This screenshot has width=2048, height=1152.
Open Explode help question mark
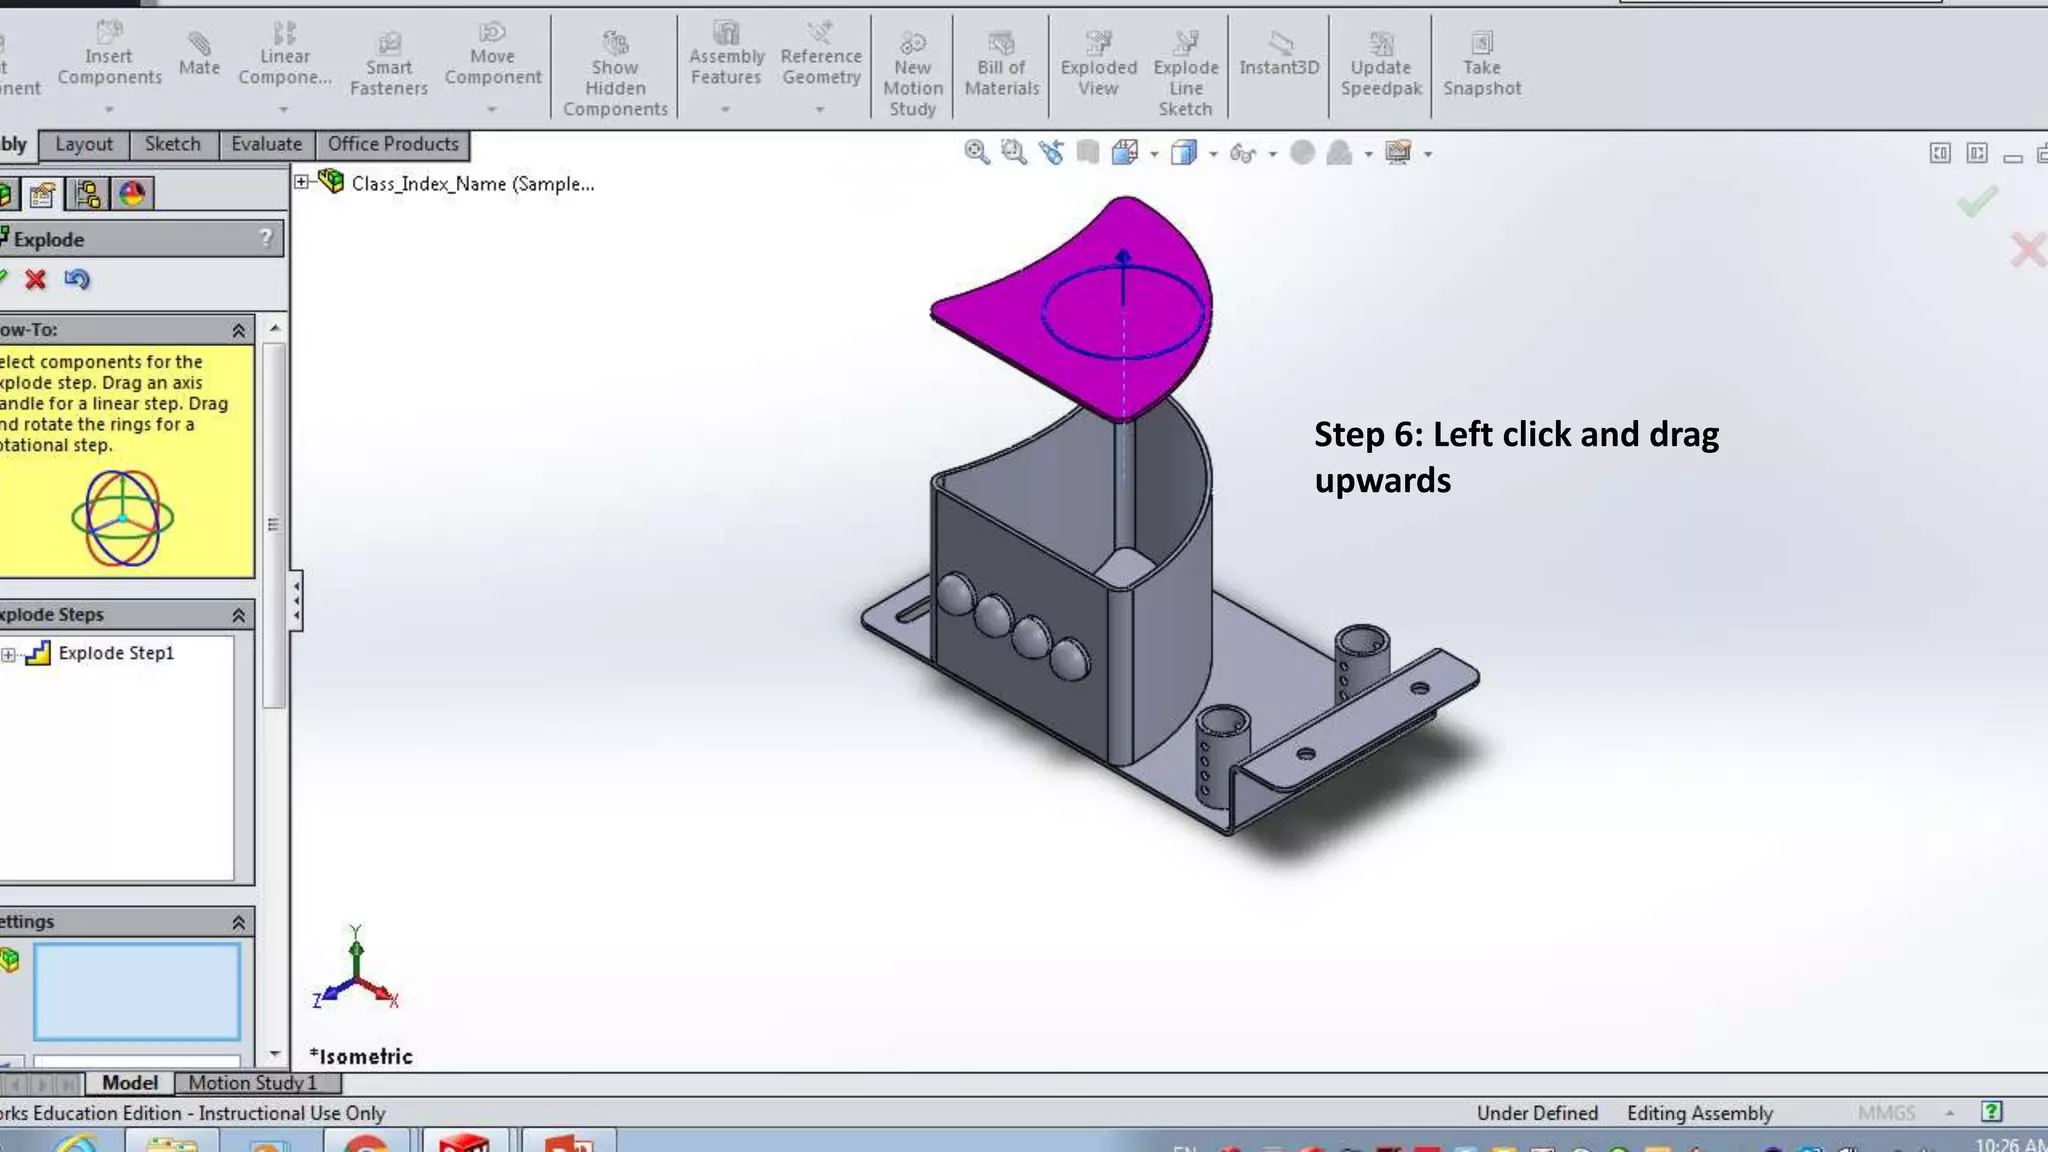click(266, 238)
